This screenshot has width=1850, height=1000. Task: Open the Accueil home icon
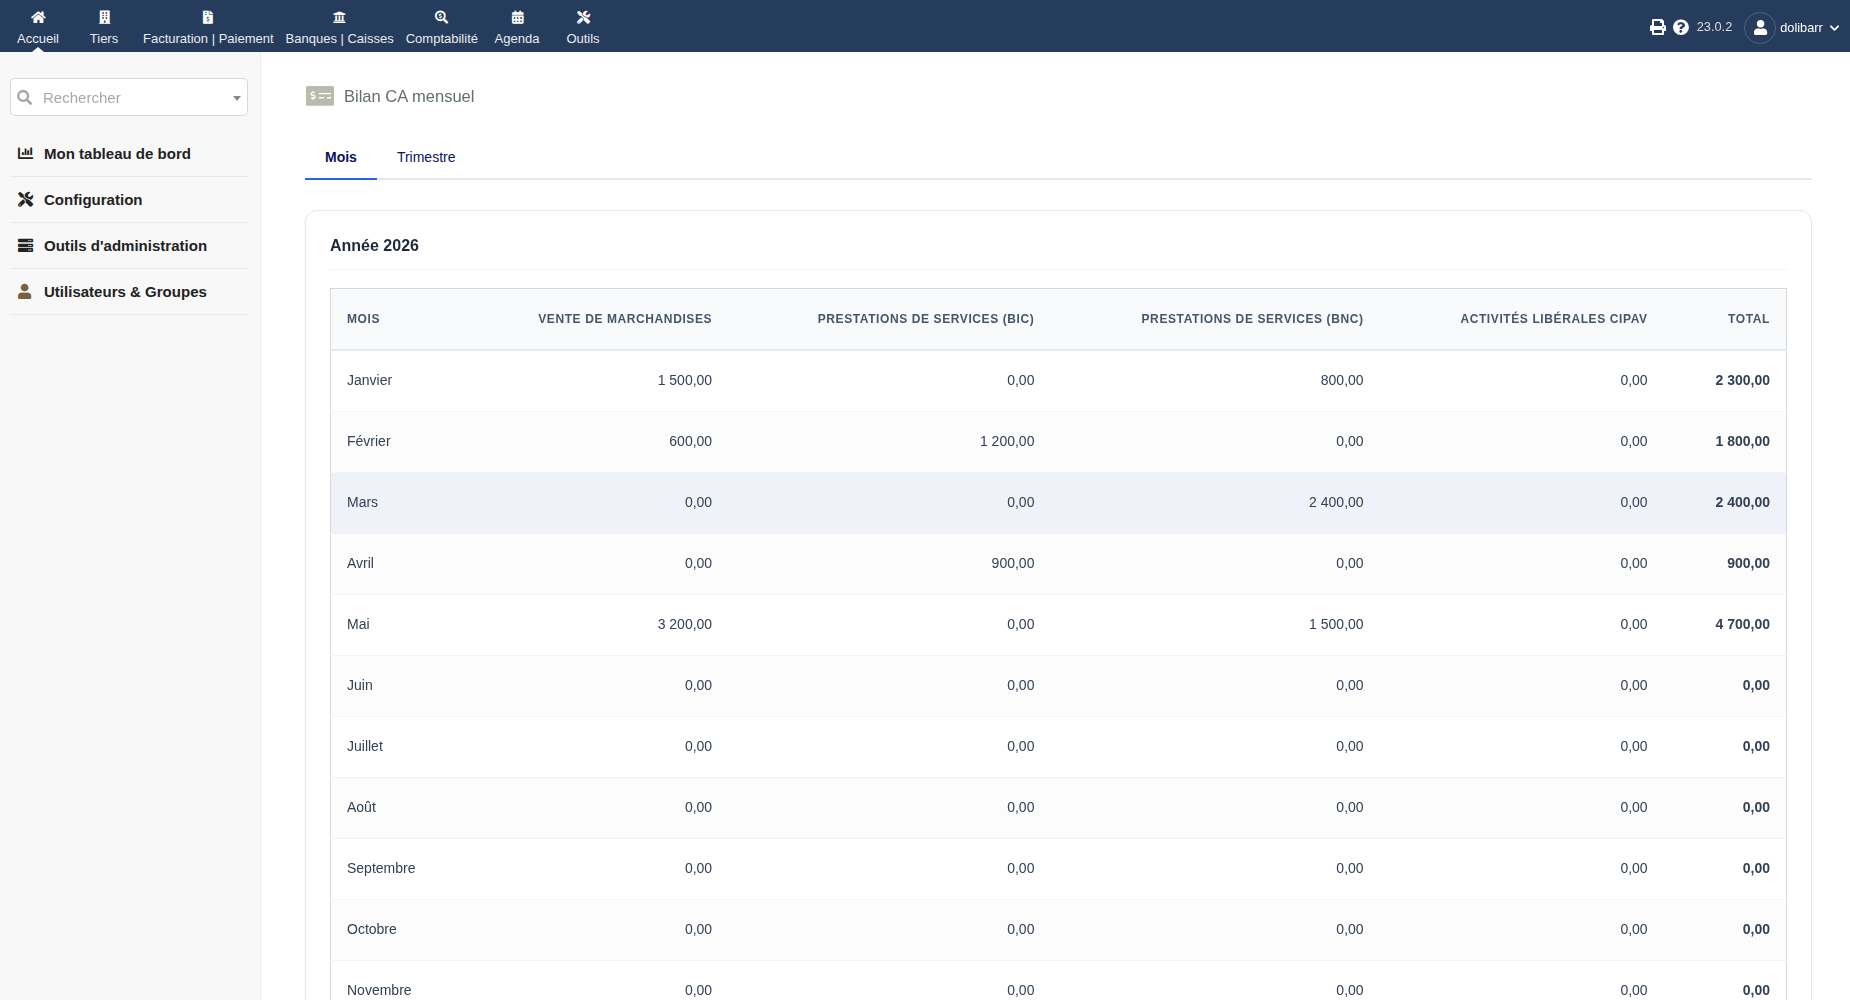point(38,17)
